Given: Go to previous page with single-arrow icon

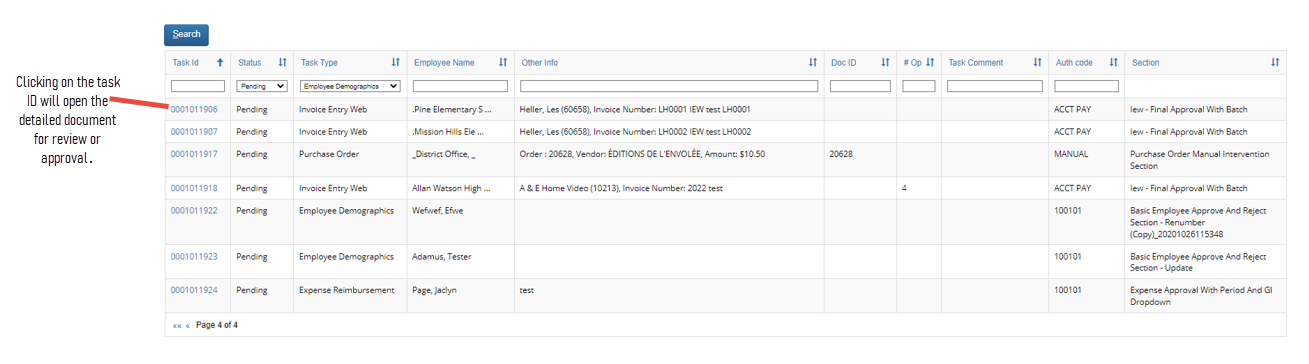Looking at the screenshot, I should point(187,326).
